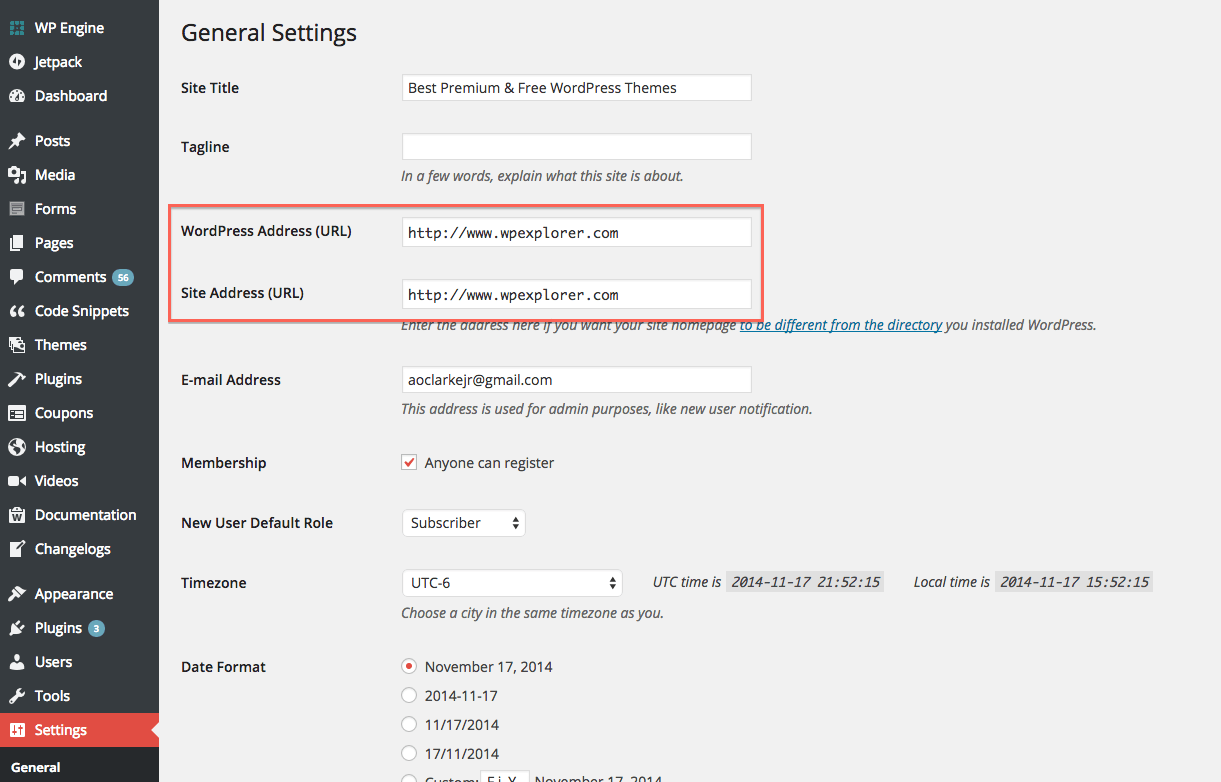This screenshot has height=782, width=1221.
Task: Click the Posts pushpin icon
Action: [17, 141]
